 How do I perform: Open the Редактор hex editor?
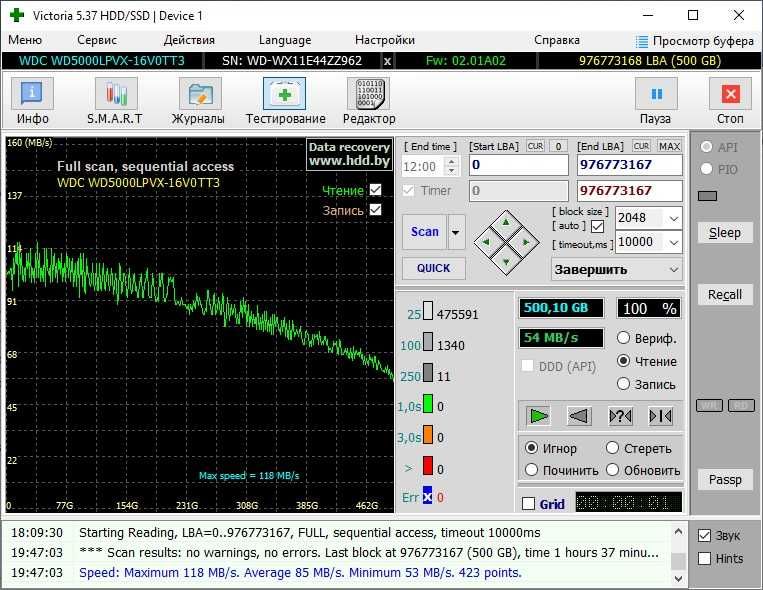click(x=368, y=101)
